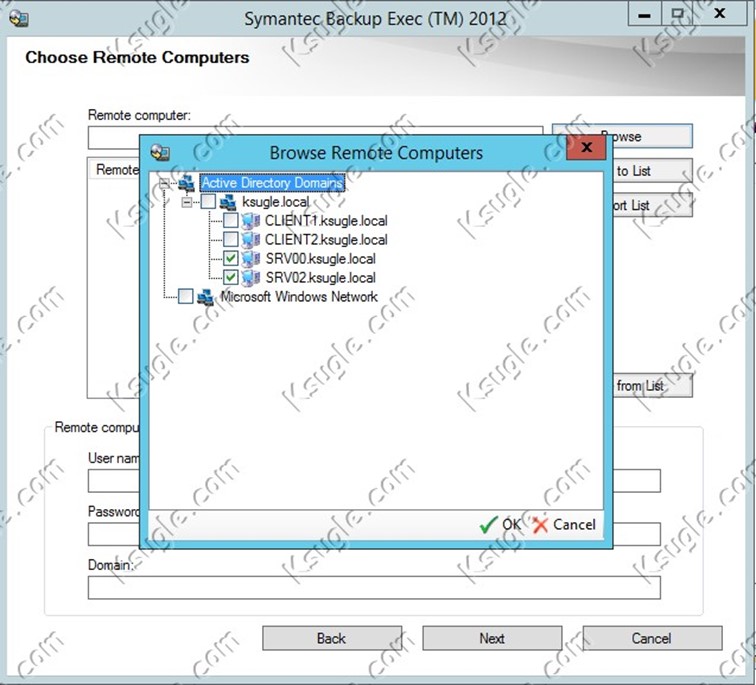
Task: Click the Symantec Backup Exec title bar icon
Action: (x=19, y=18)
